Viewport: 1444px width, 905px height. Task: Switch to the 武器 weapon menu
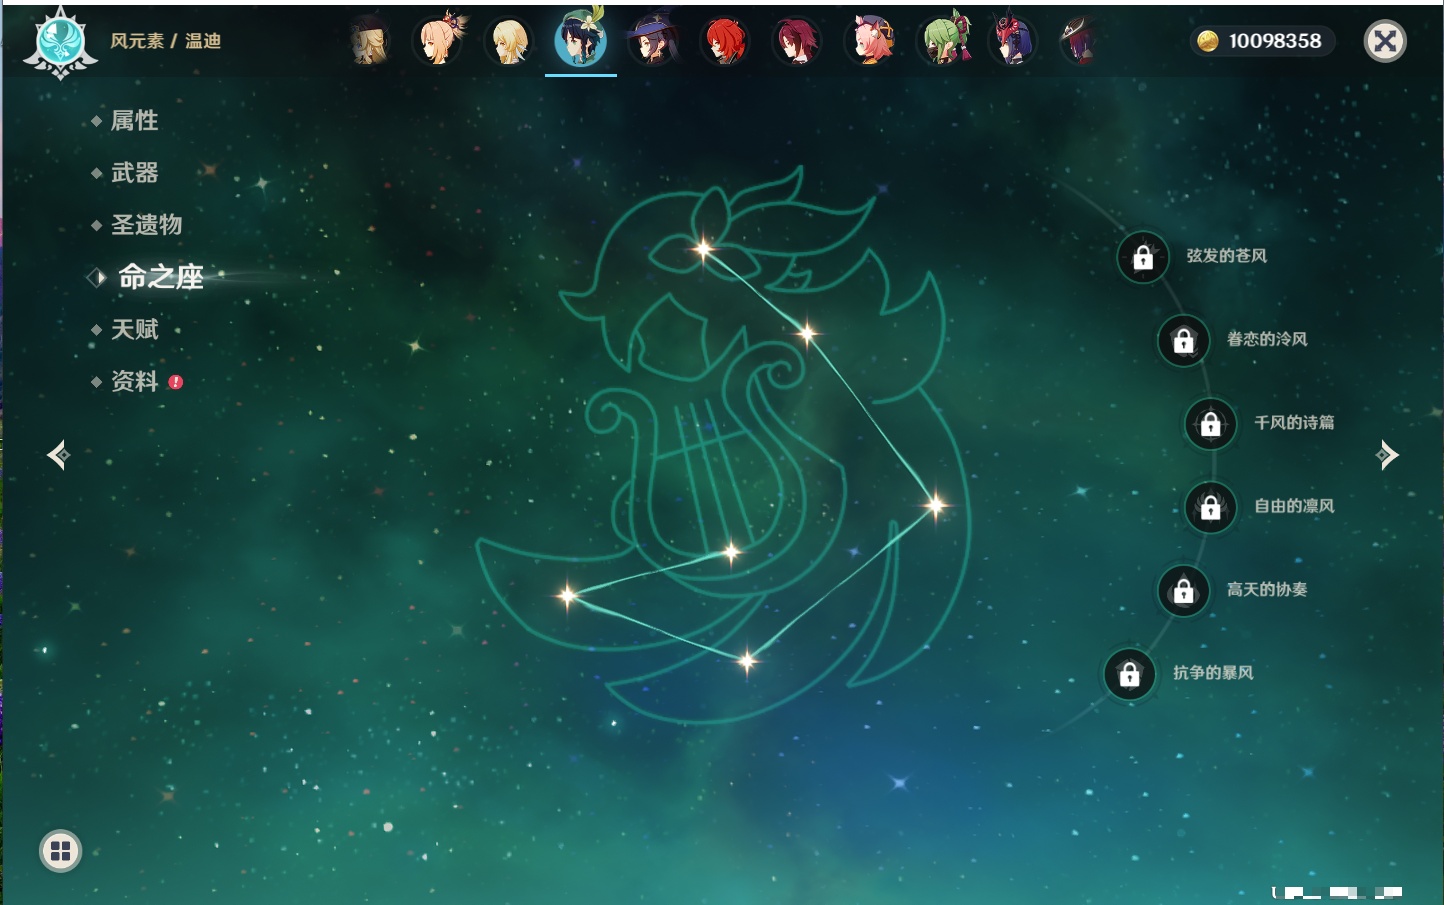coord(134,173)
